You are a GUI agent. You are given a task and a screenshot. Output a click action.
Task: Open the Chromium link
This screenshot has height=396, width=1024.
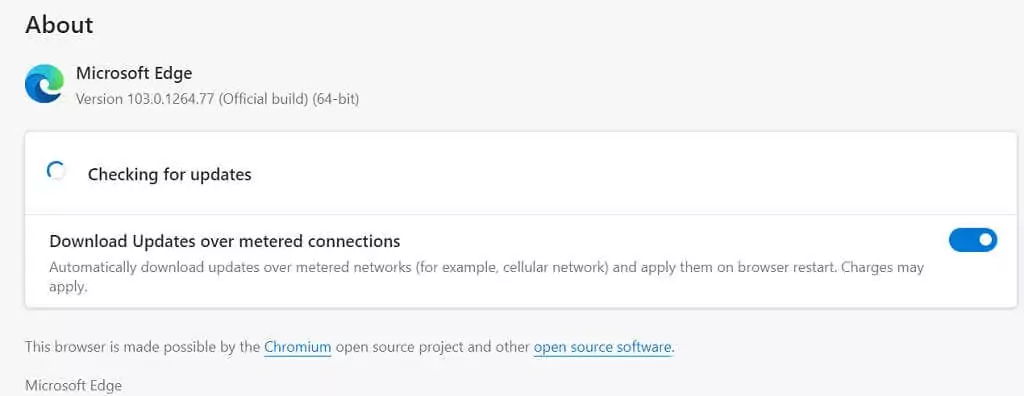[x=297, y=347]
